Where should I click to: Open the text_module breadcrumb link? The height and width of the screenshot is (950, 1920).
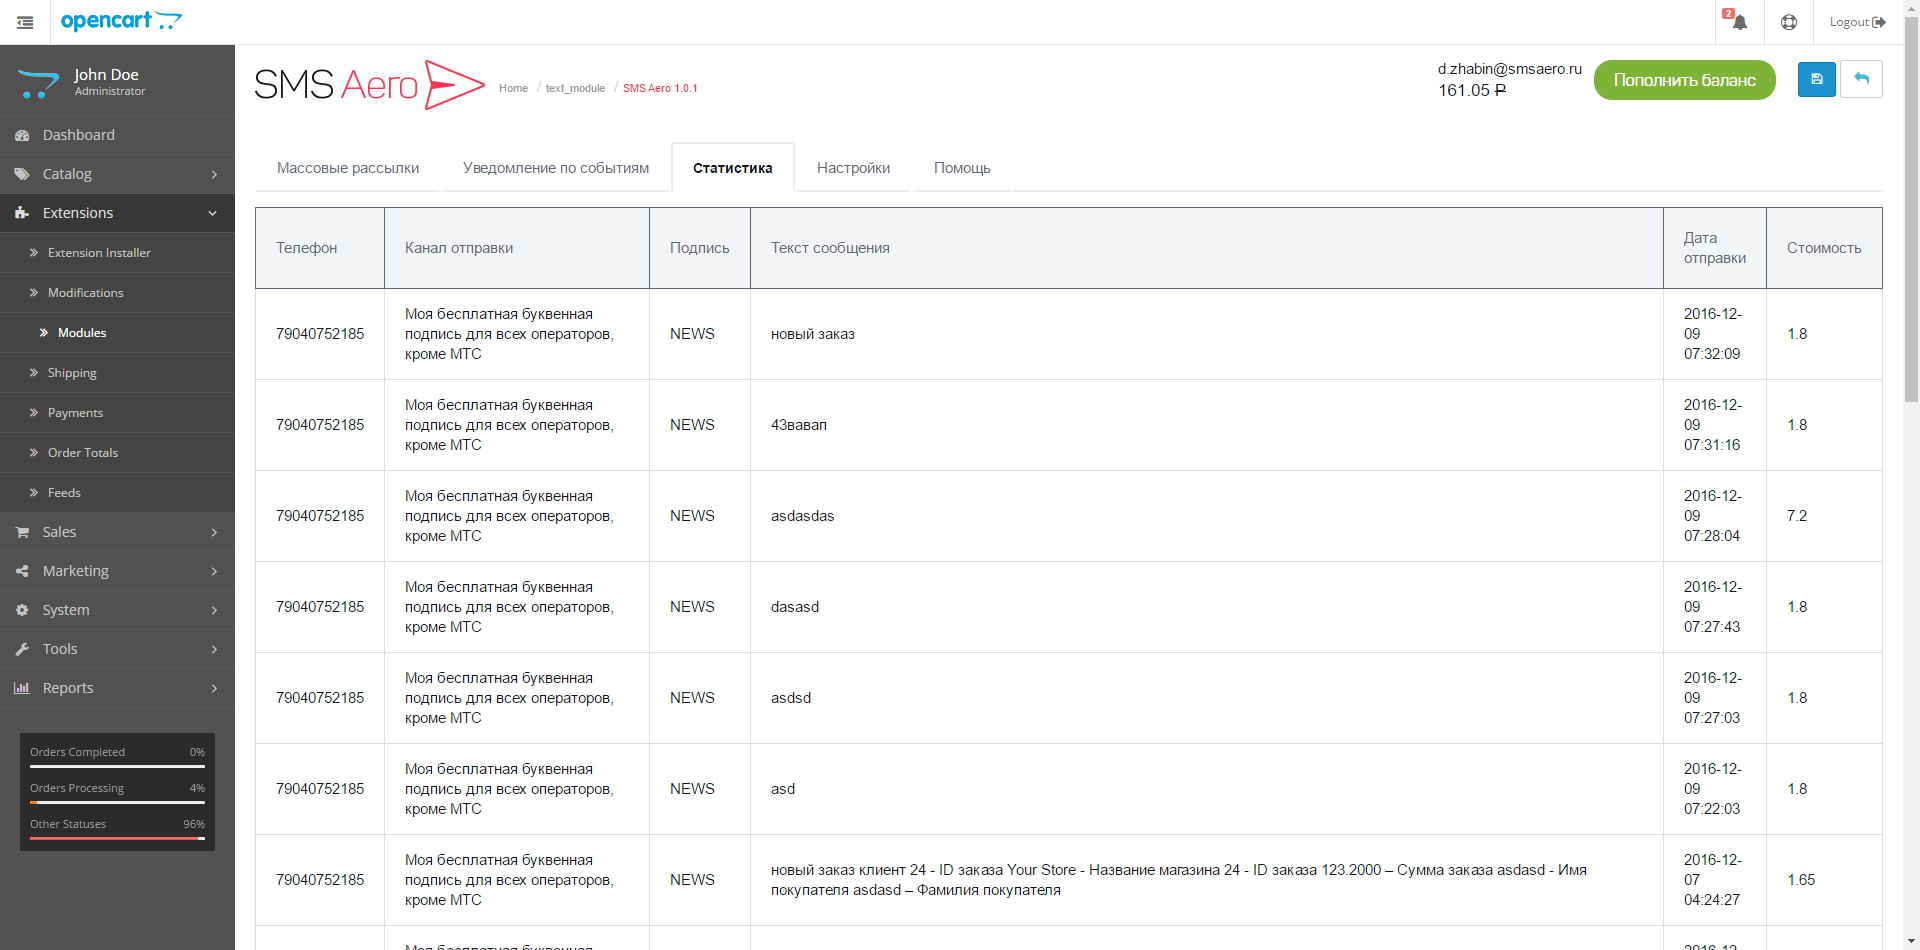pos(575,88)
